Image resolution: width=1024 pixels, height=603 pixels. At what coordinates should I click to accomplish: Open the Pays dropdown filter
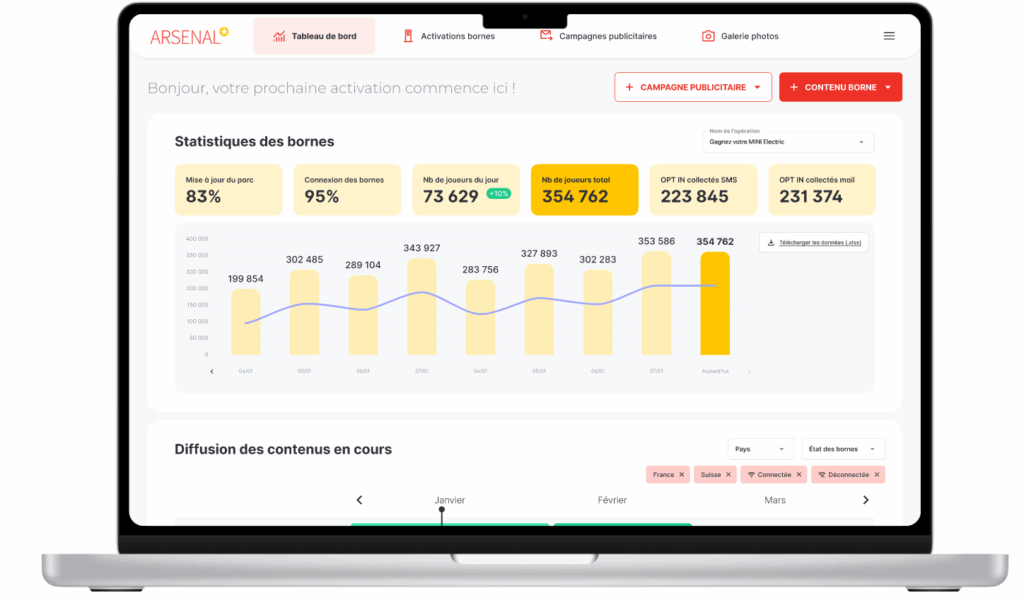[x=761, y=448]
